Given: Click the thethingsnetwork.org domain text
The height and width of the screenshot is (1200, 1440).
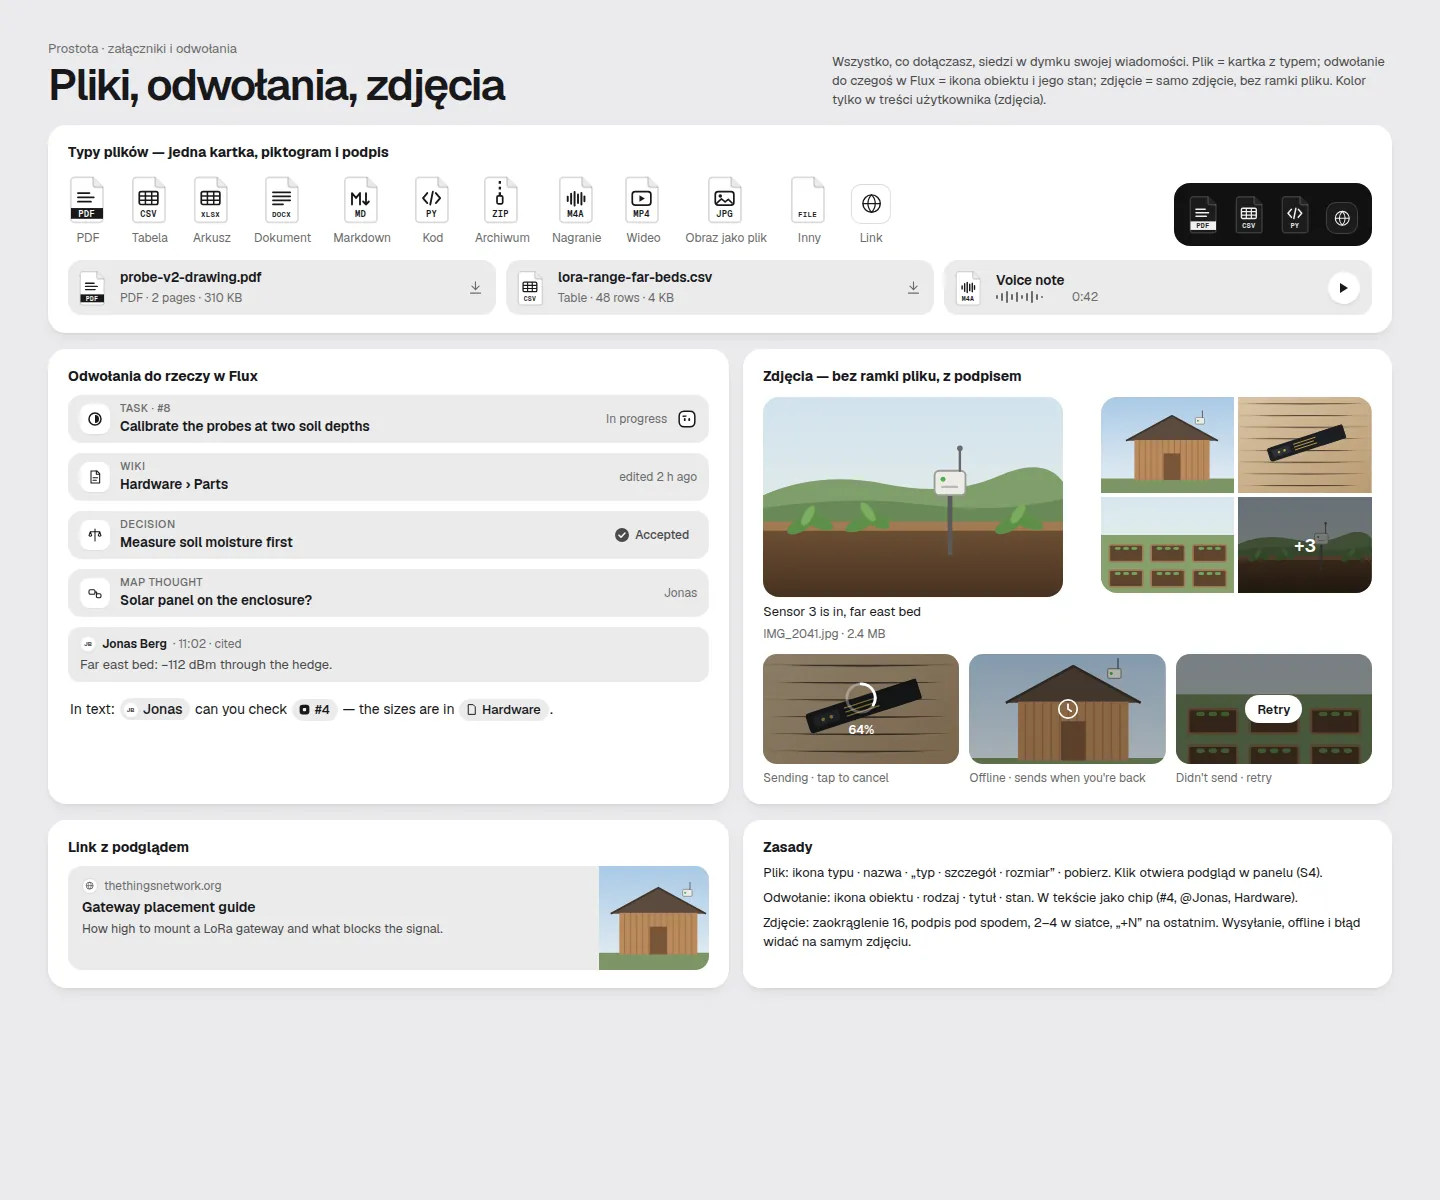Looking at the screenshot, I should [x=163, y=886].
